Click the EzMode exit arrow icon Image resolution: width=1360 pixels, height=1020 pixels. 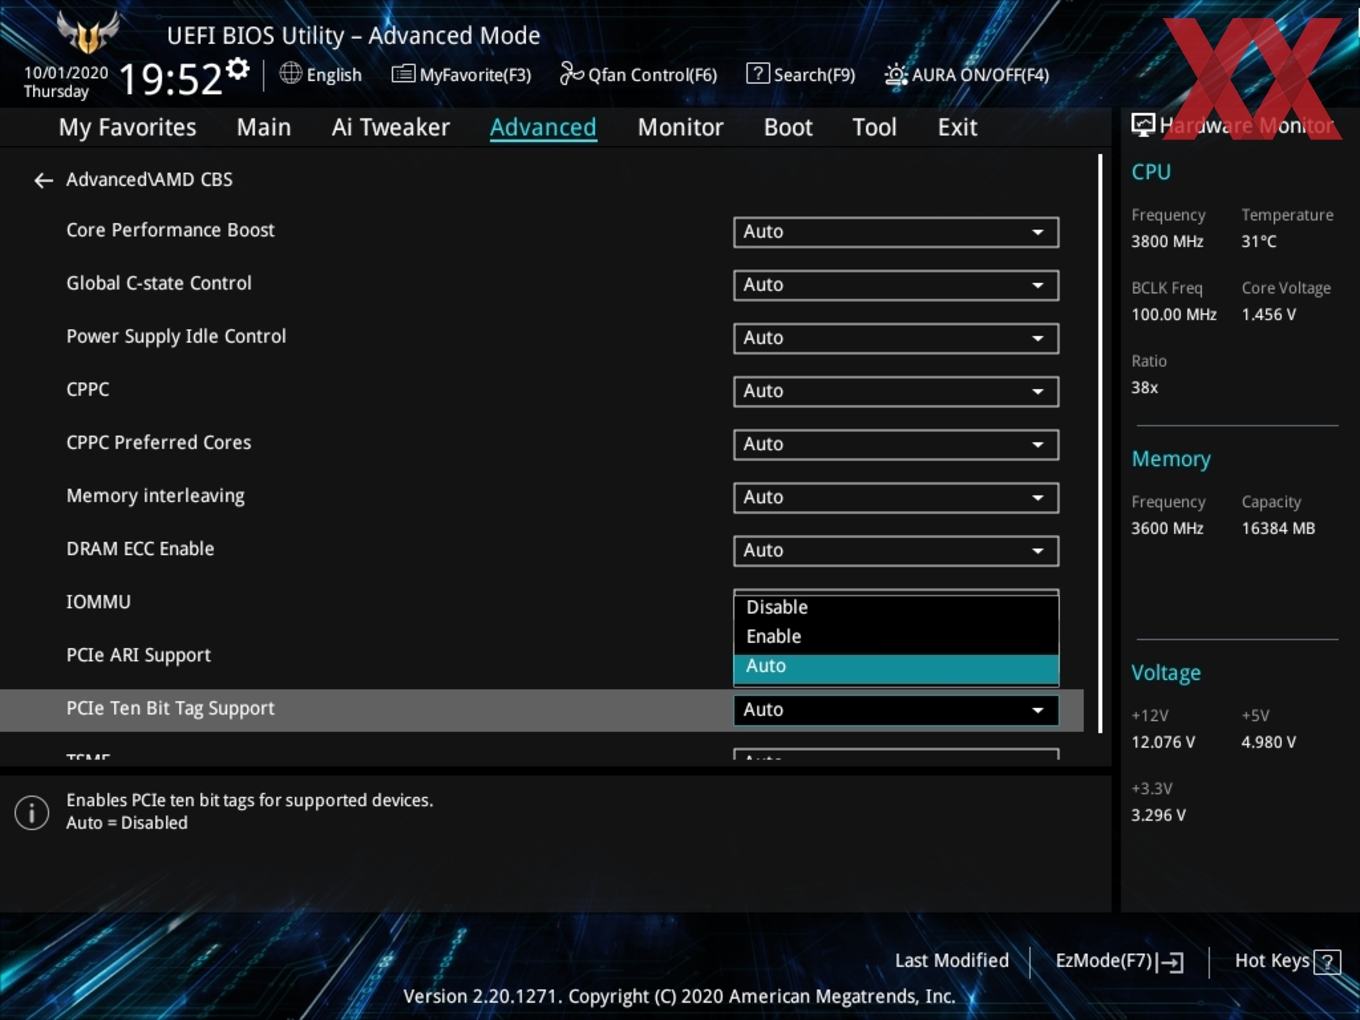click(x=1170, y=962)
